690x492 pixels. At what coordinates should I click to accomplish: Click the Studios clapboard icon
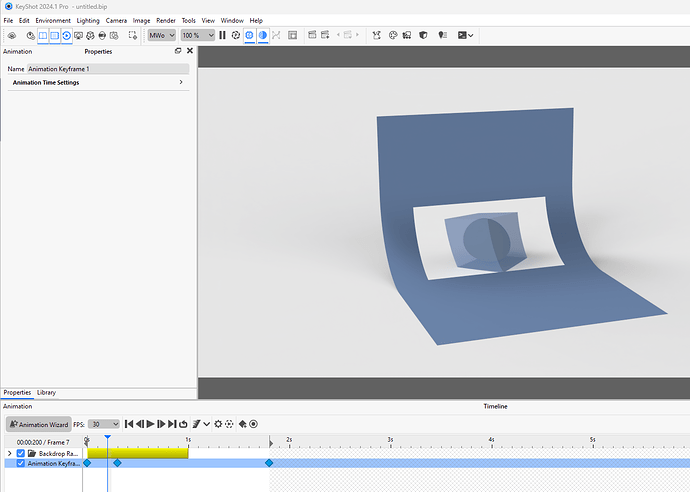pos(312,35)
